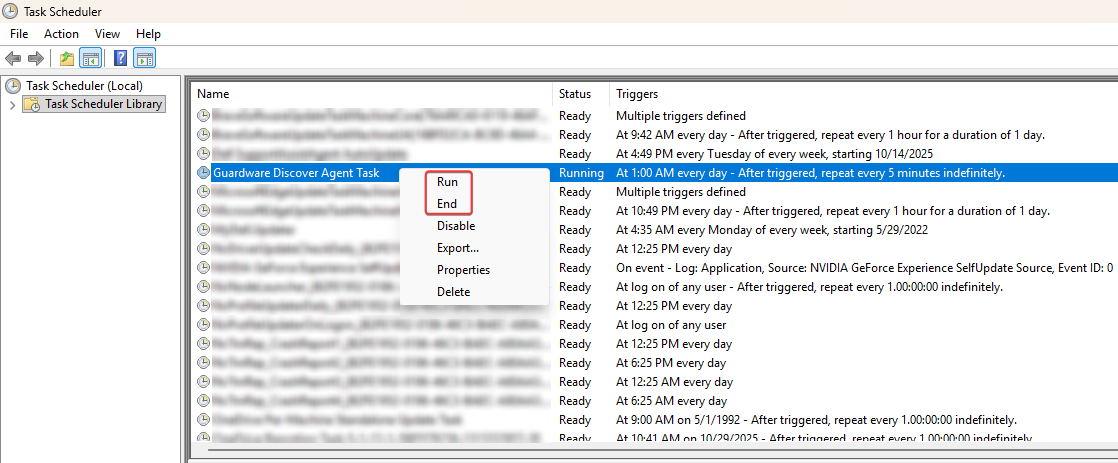1118x463 pixels.
Task: Click the Forward arrow toolbar icon
Action: tap(36, 58)
